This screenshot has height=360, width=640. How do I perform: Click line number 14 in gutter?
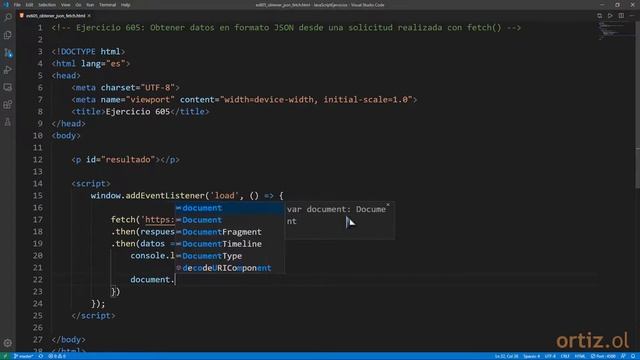pyautogui.click(x=38, y=184)
